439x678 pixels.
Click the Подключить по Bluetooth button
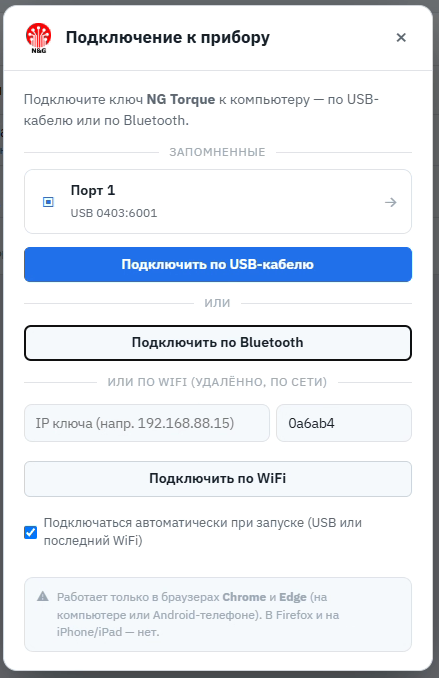218,342
